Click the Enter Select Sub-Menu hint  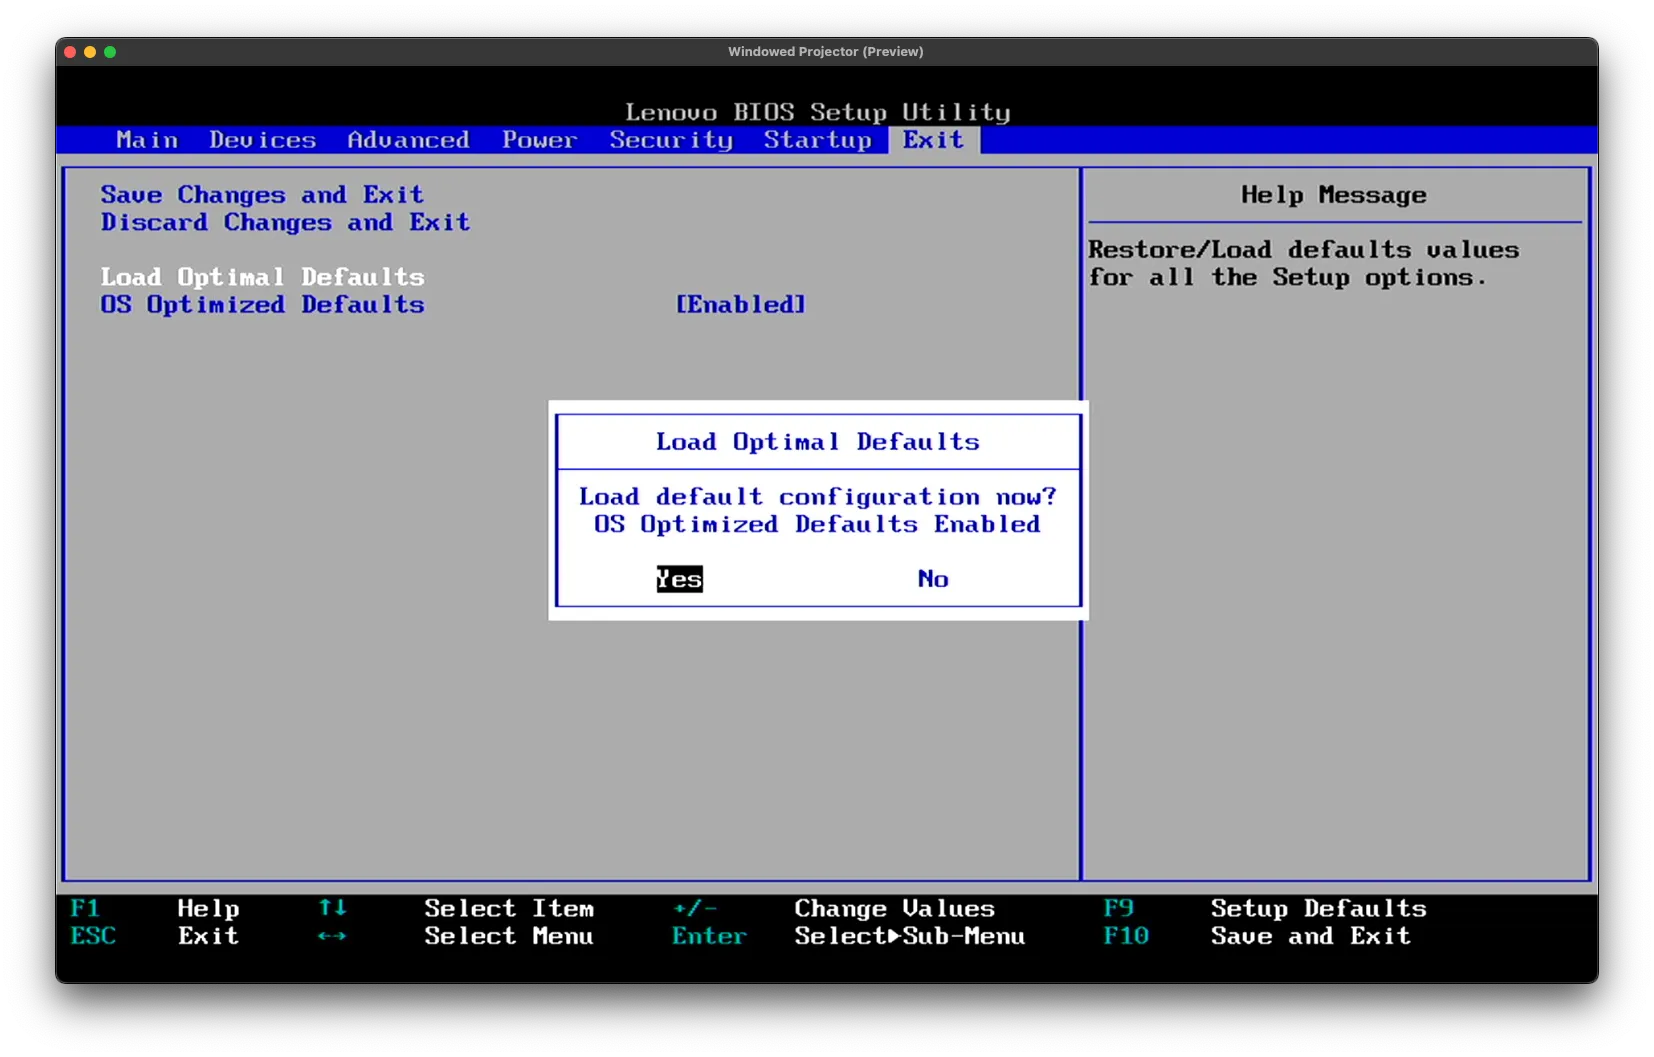coord(848,936)
